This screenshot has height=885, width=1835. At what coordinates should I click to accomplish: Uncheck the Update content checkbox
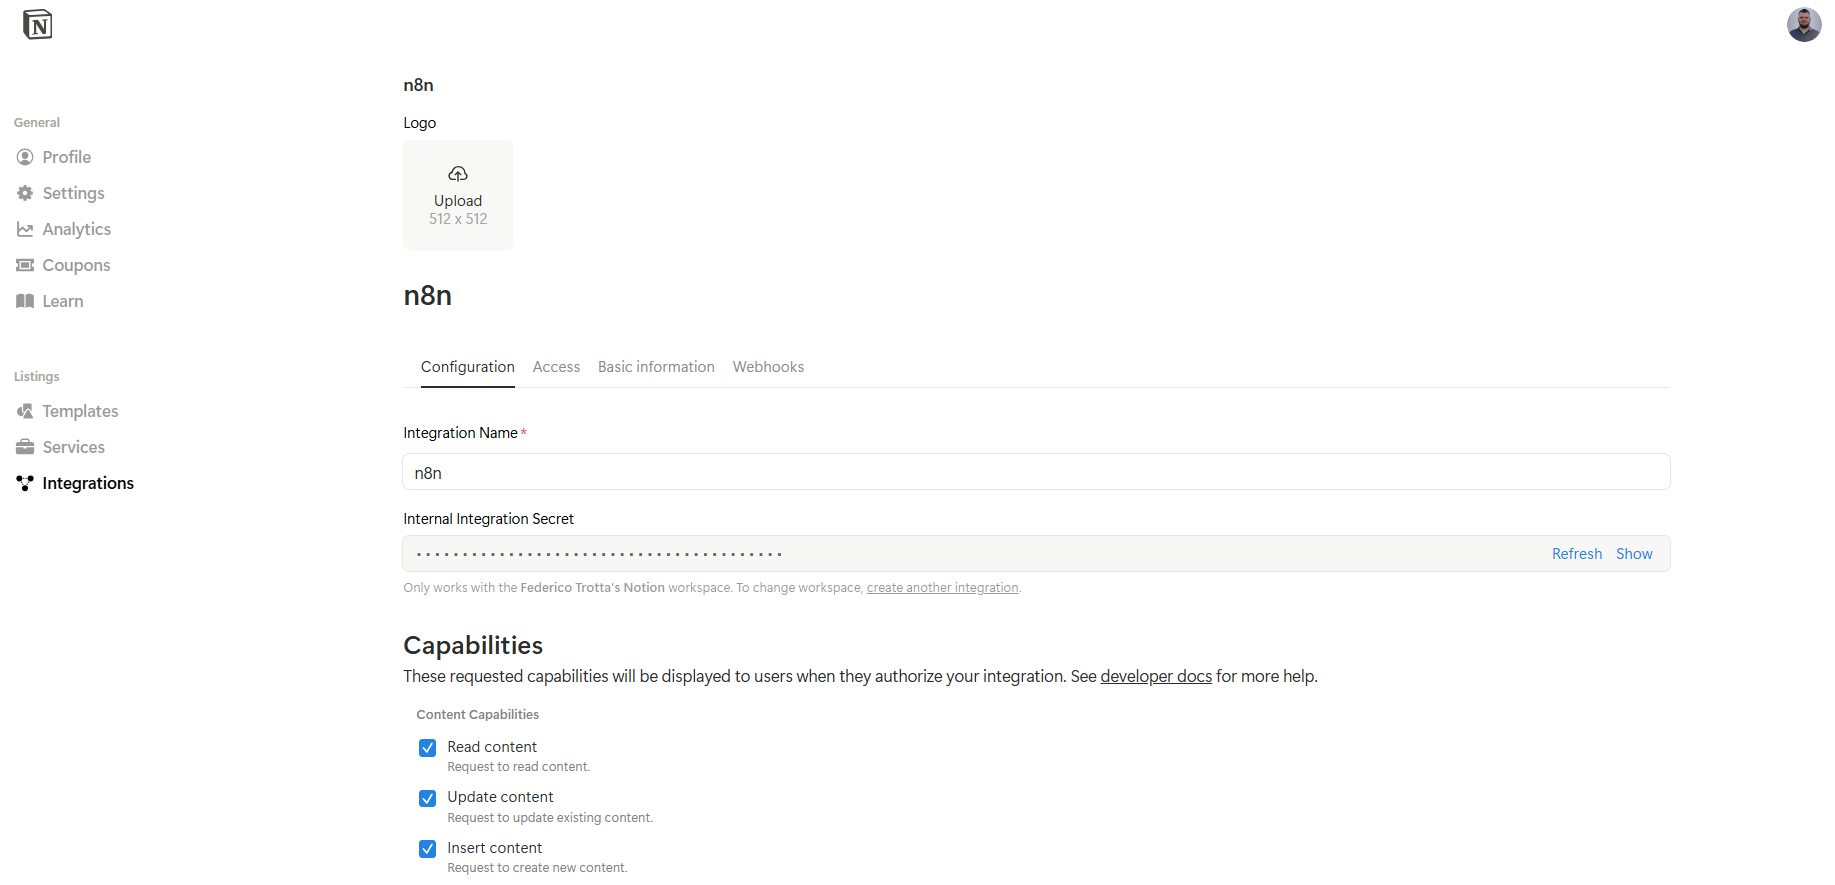point(427,798)
